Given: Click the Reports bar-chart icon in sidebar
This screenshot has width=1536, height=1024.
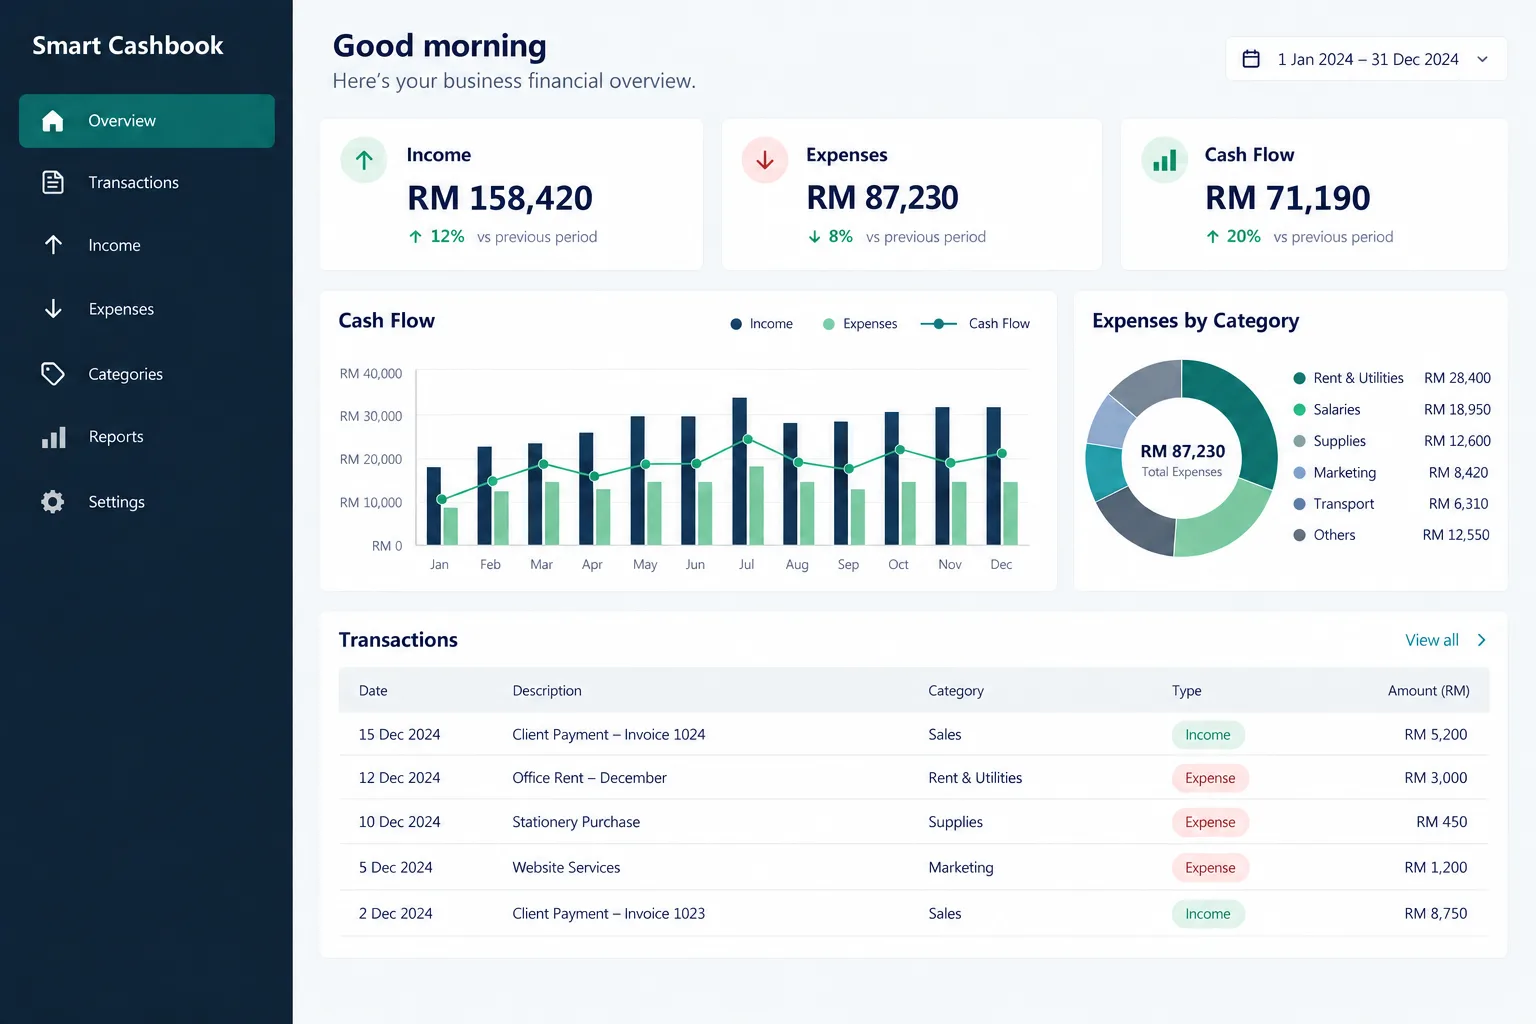Looking at the screenshot, I should (54, 437).
